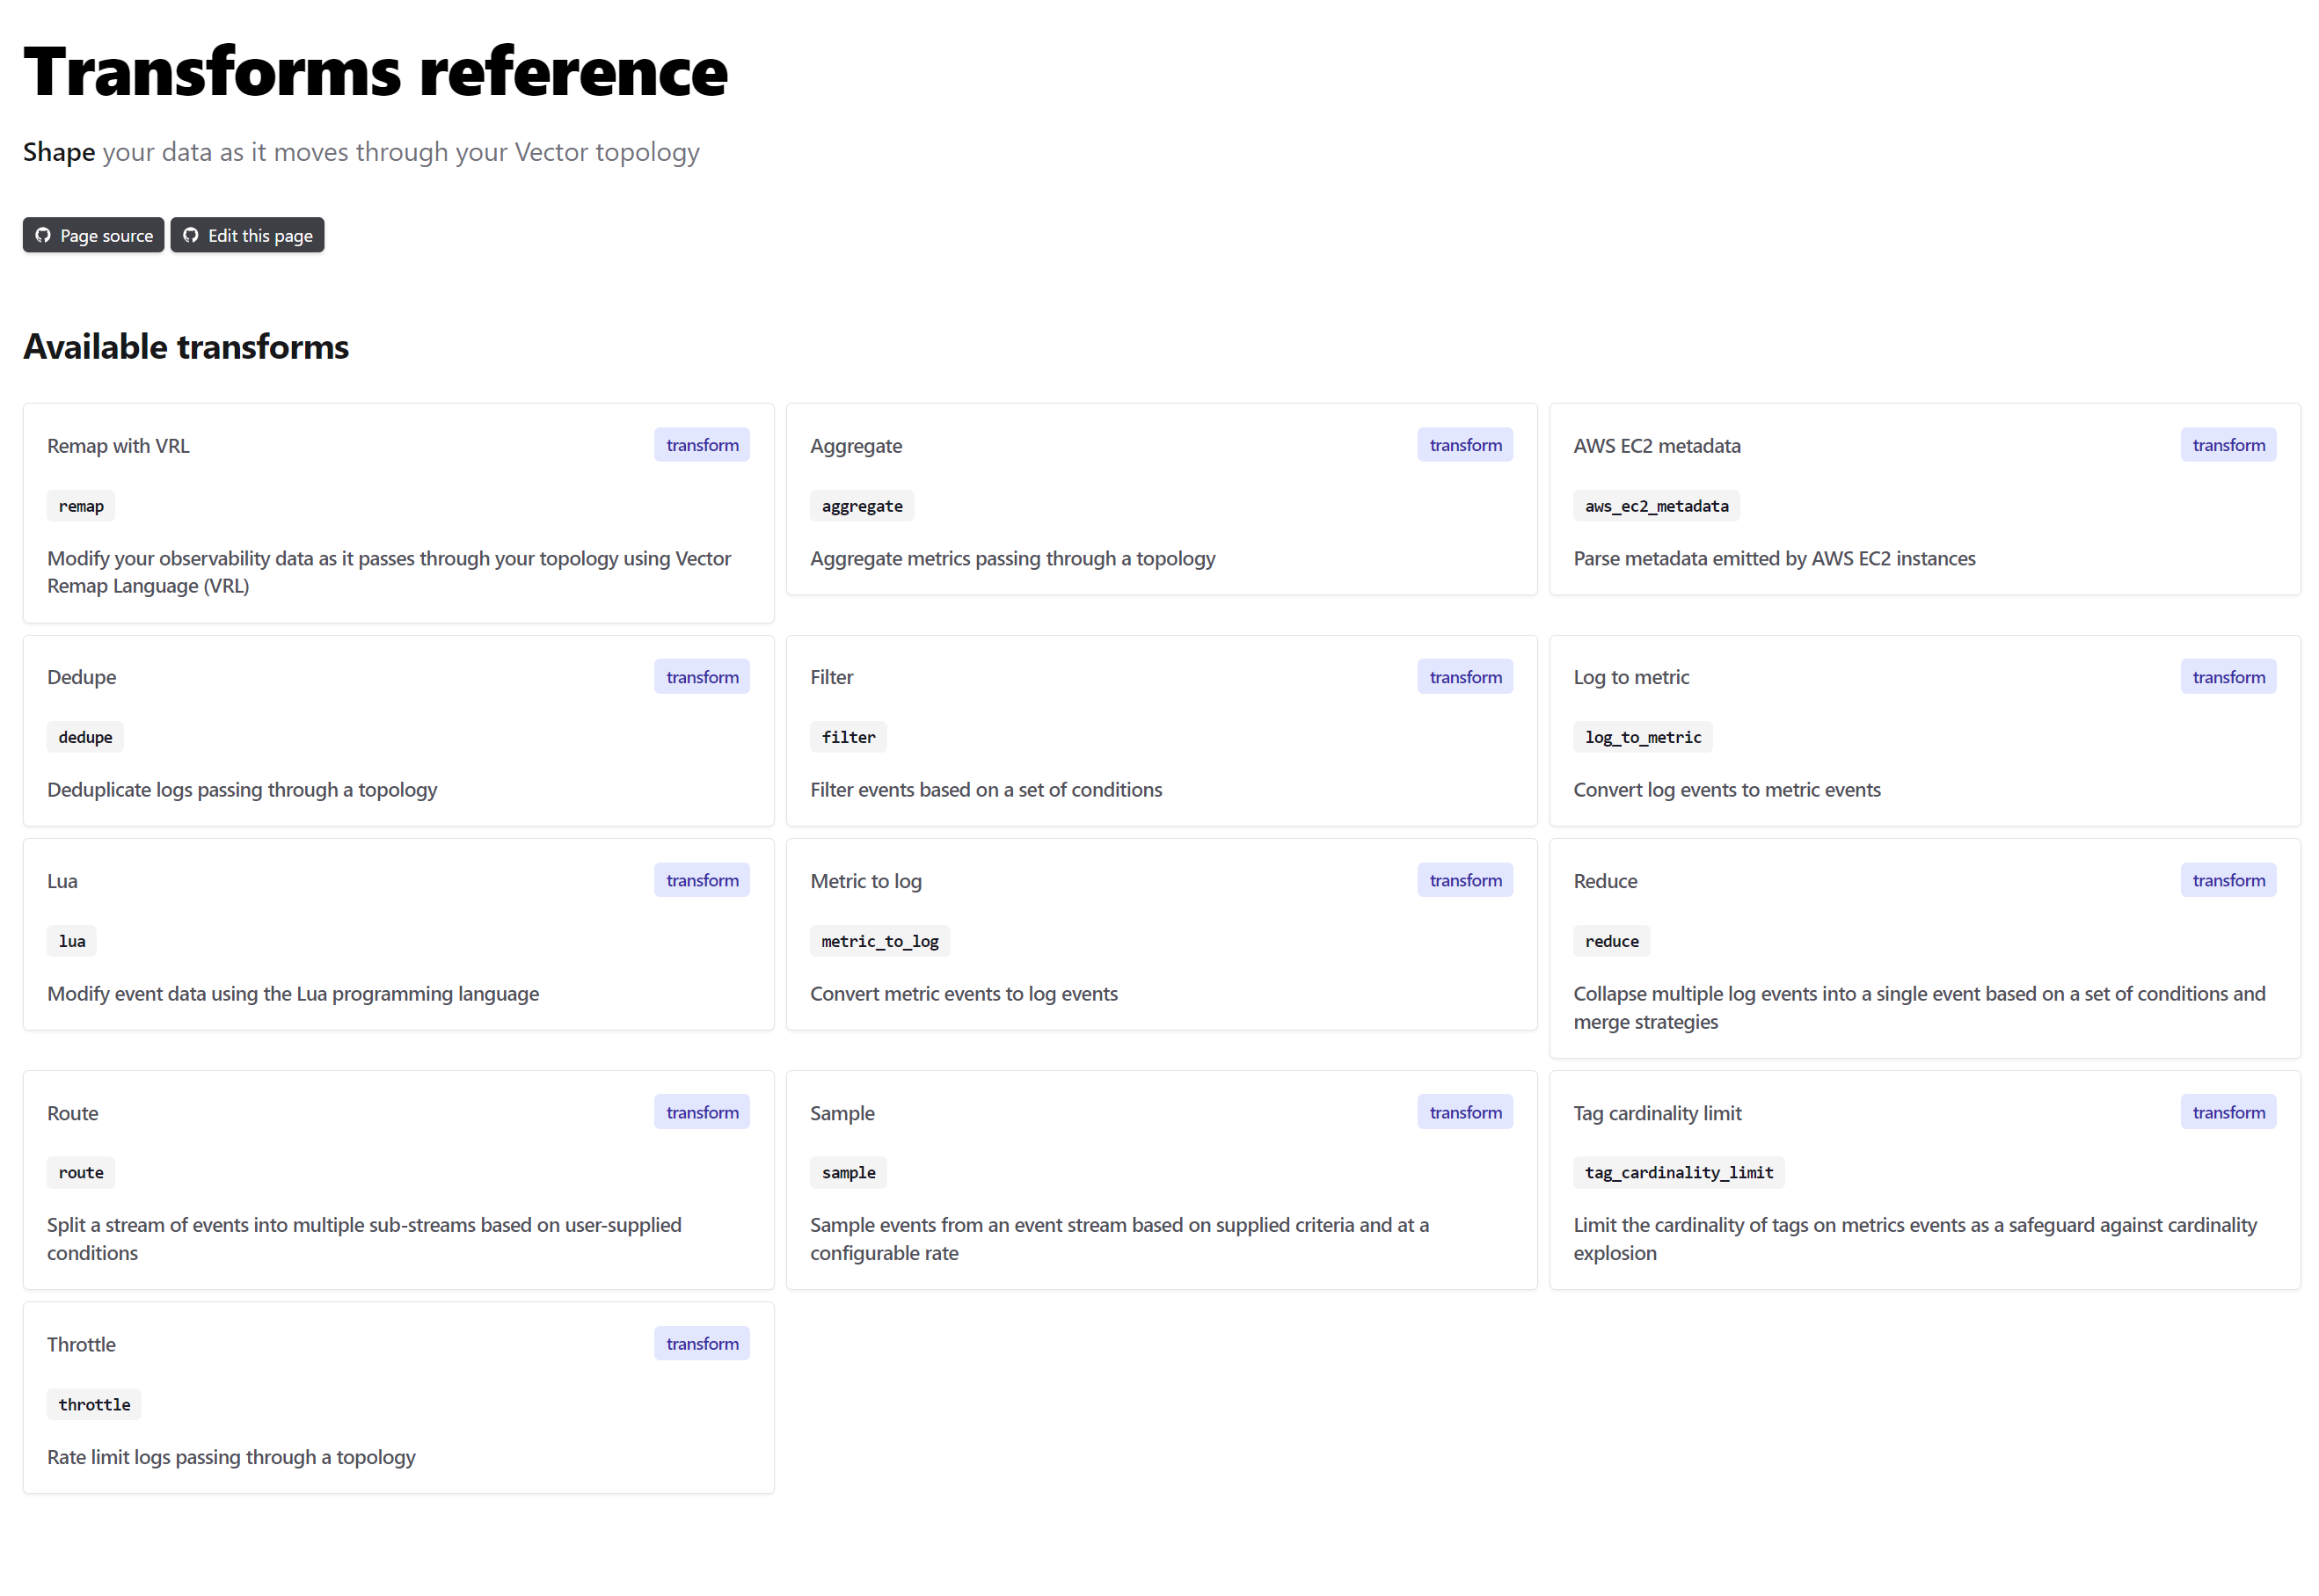Click the sample code label

click(x=848, y=1172)
